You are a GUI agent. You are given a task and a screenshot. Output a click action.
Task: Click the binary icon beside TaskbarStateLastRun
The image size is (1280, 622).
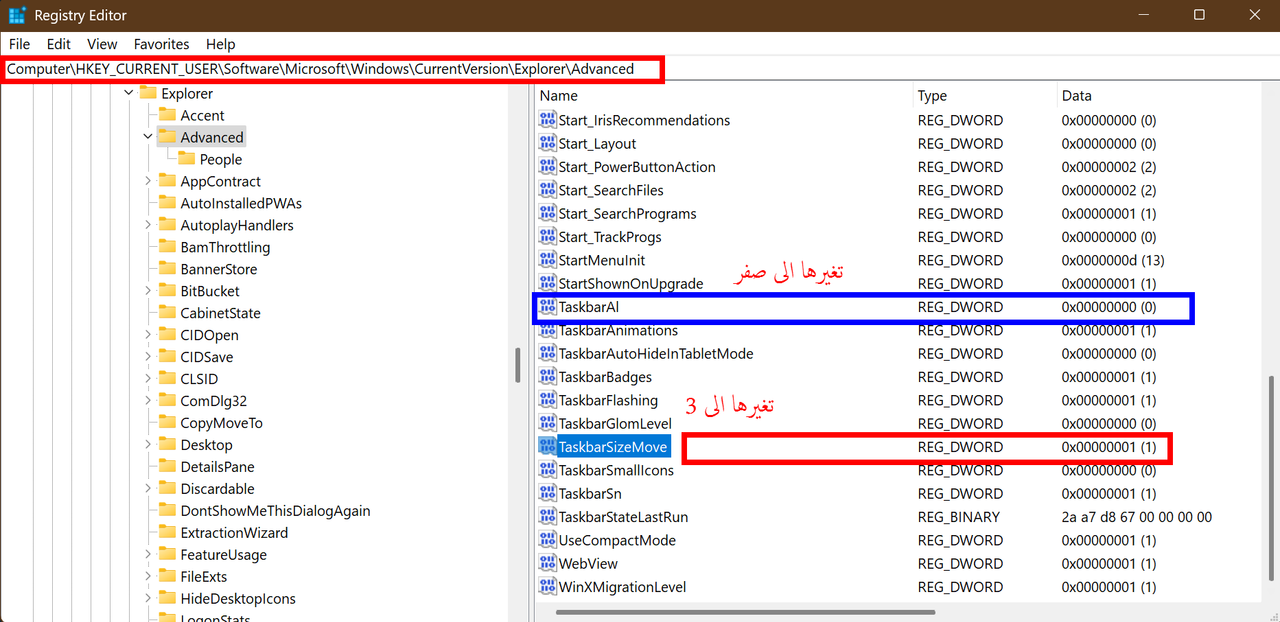pyautogui.click(x=547, y=517)
